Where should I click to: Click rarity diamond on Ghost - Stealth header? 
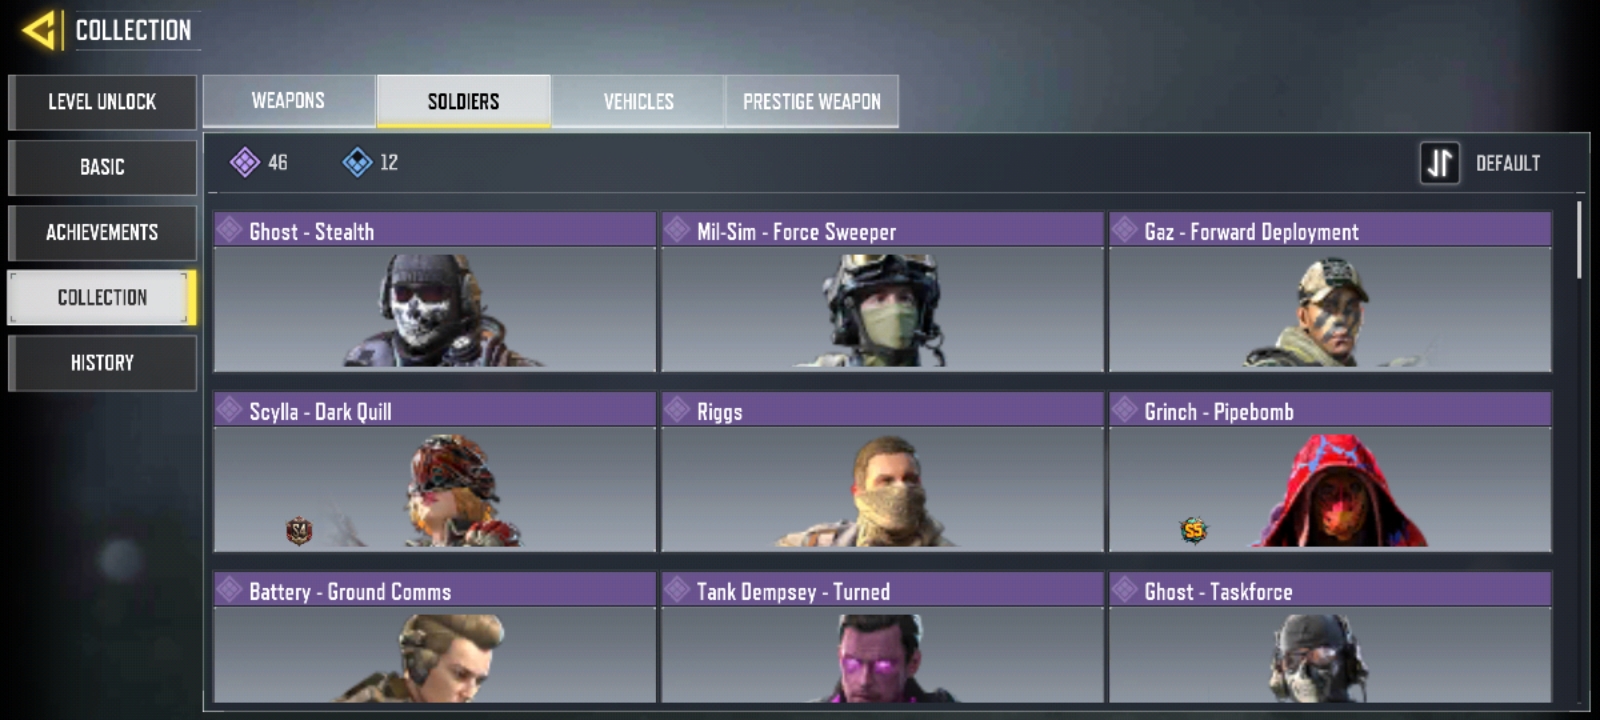click(x=229, y=230)
